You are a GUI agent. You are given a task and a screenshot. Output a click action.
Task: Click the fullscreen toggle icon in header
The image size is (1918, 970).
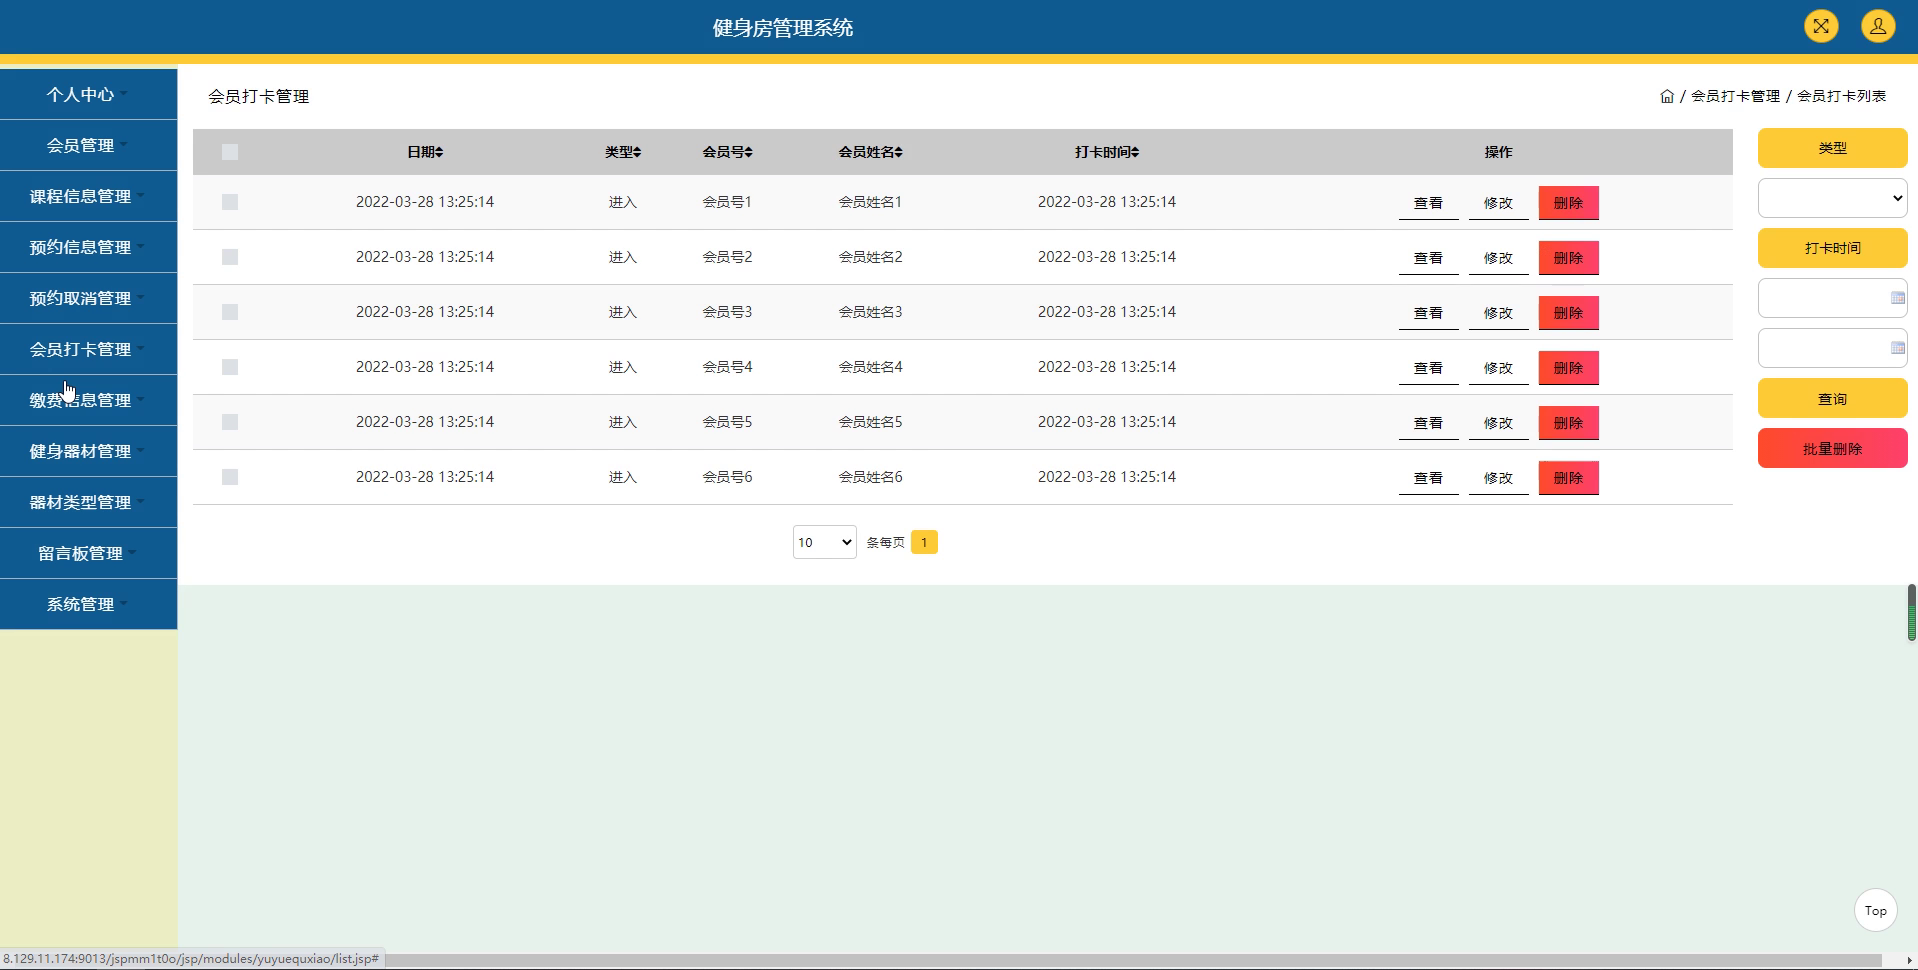pos(1821,26)
